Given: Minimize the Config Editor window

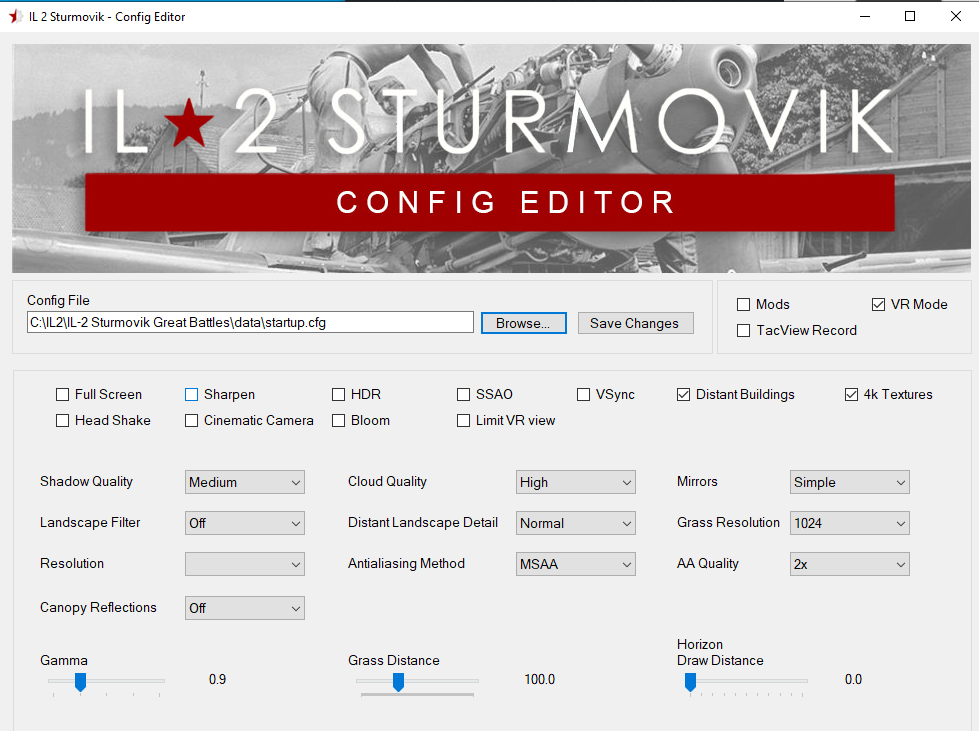Looking at the screenshot, I should (x=865, y=17).
